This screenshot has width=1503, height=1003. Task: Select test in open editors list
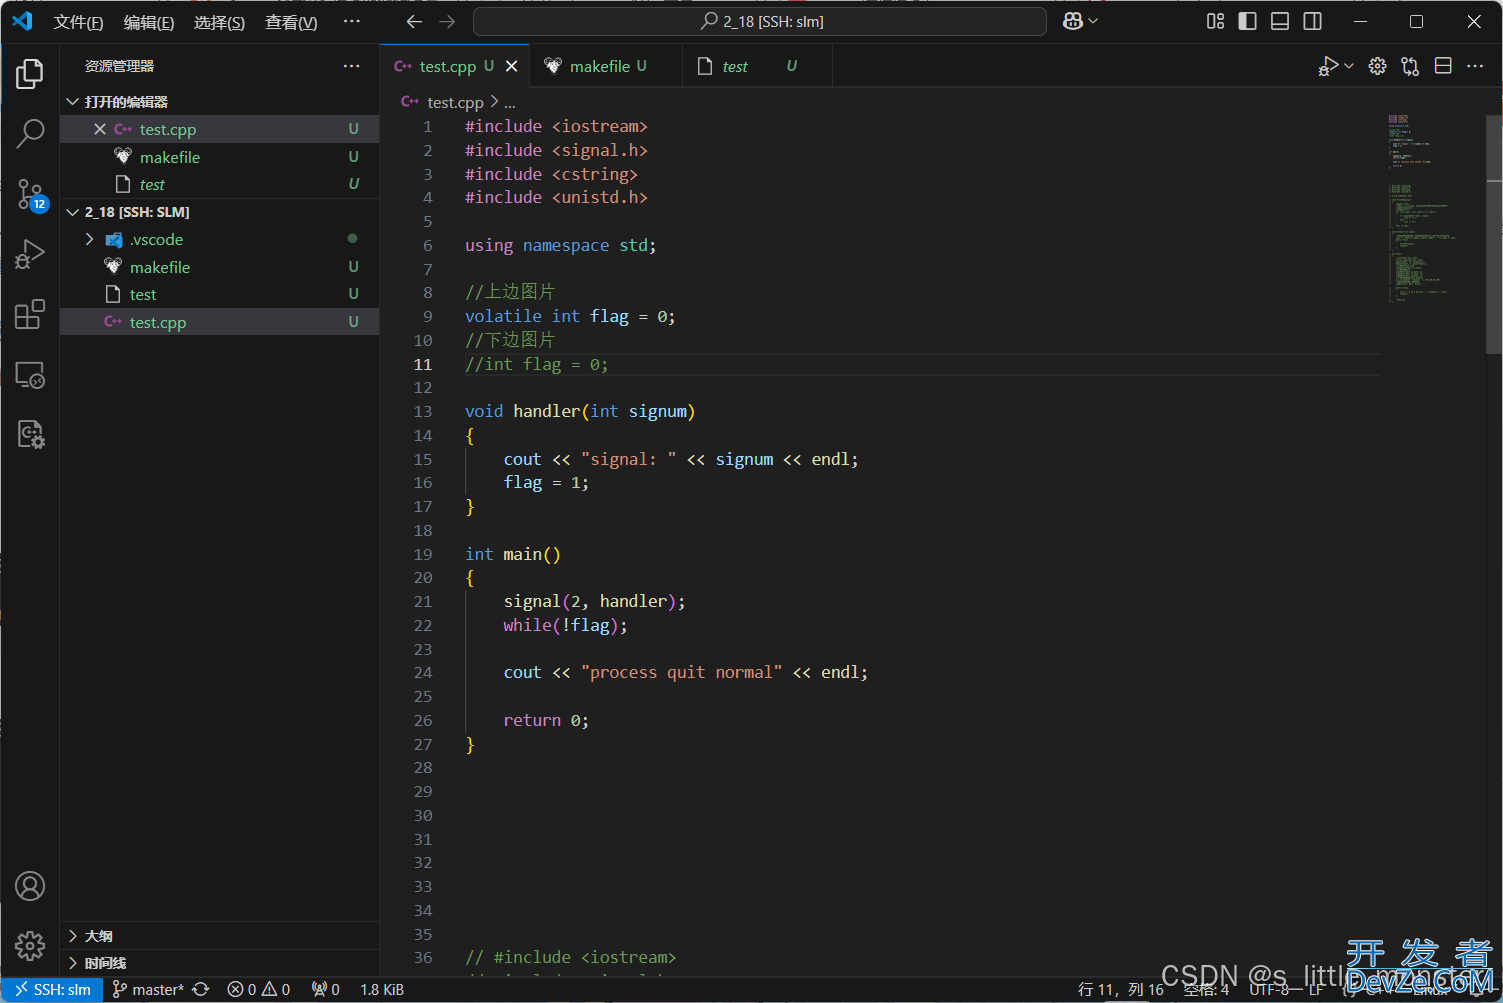tap(219, 184)
